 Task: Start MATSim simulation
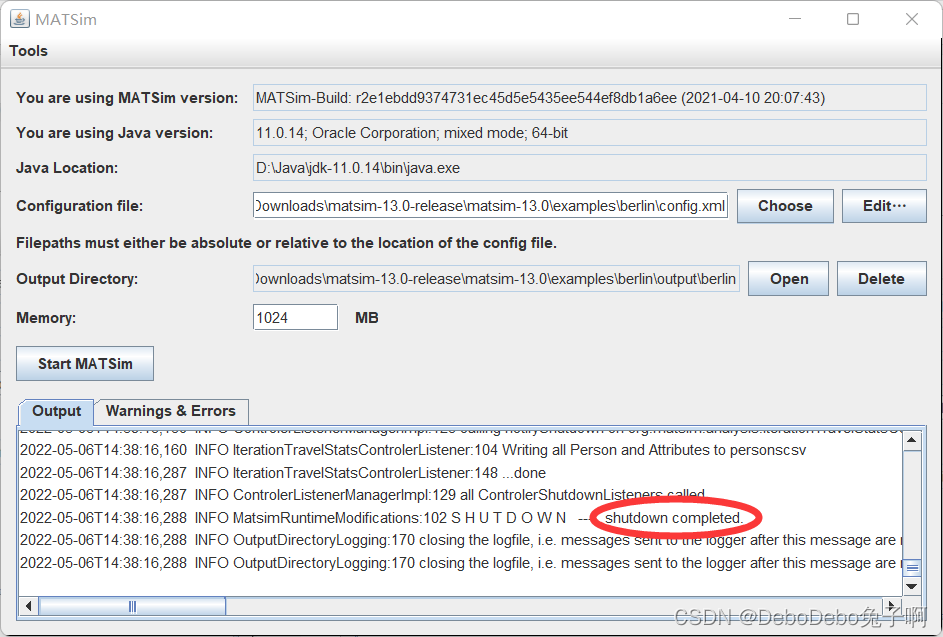click(x=85, y=364)
